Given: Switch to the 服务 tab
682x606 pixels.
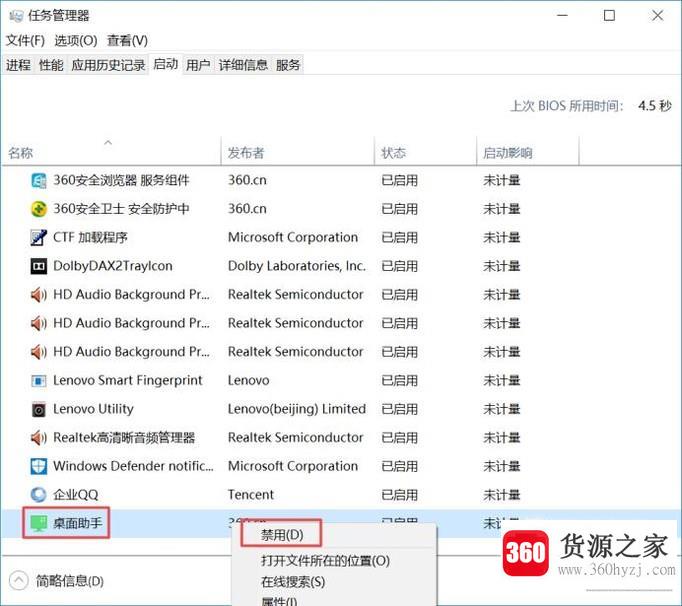Looking at the screenshot, I should [x=288, y=65].
